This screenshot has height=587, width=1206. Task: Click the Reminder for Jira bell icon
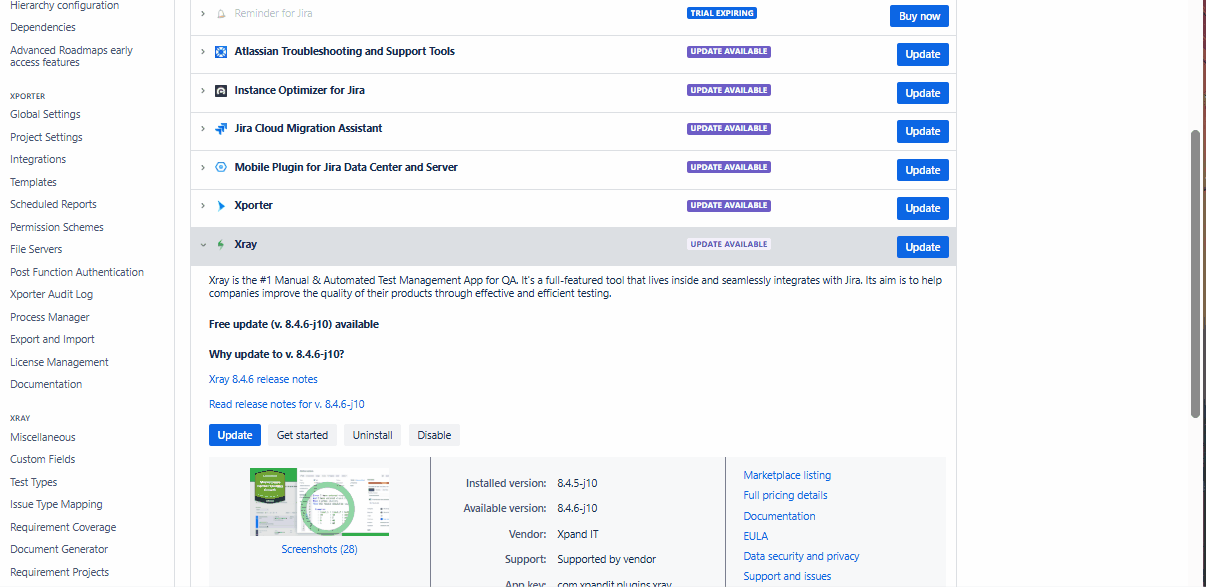[221, 14]
